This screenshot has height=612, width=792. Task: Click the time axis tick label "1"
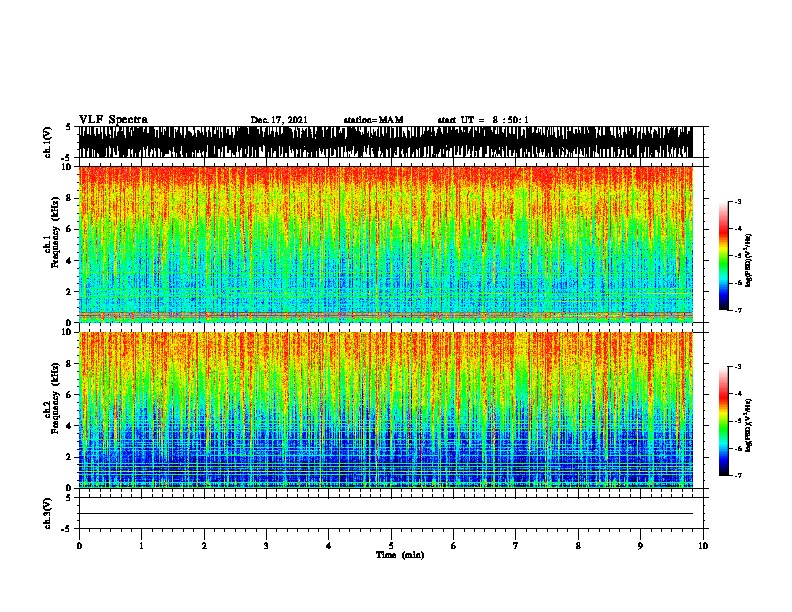[141, 546]
